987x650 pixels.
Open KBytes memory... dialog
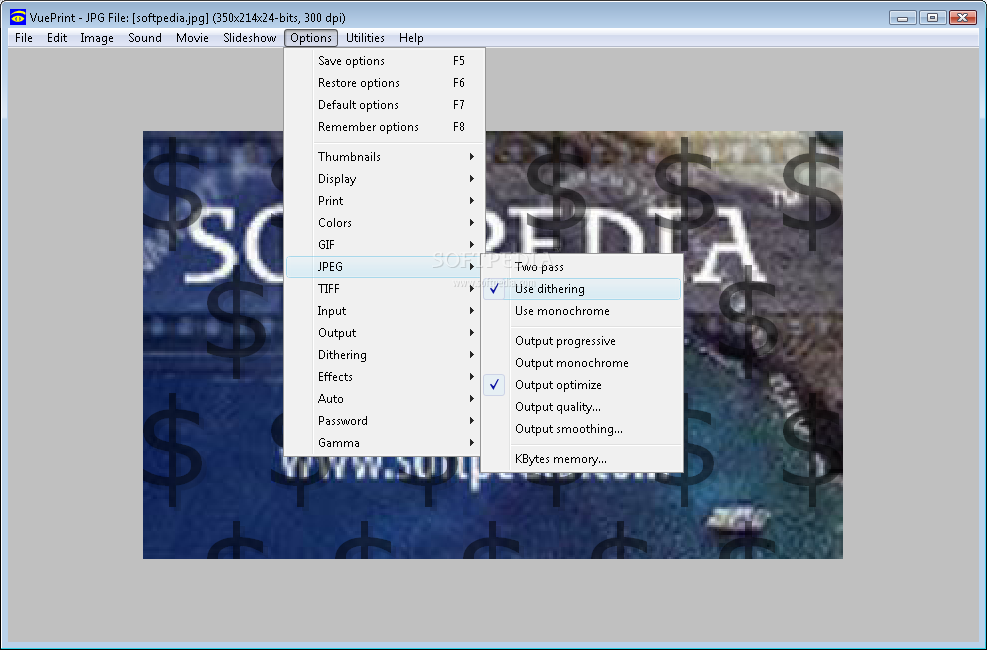(x=582, y=459)
